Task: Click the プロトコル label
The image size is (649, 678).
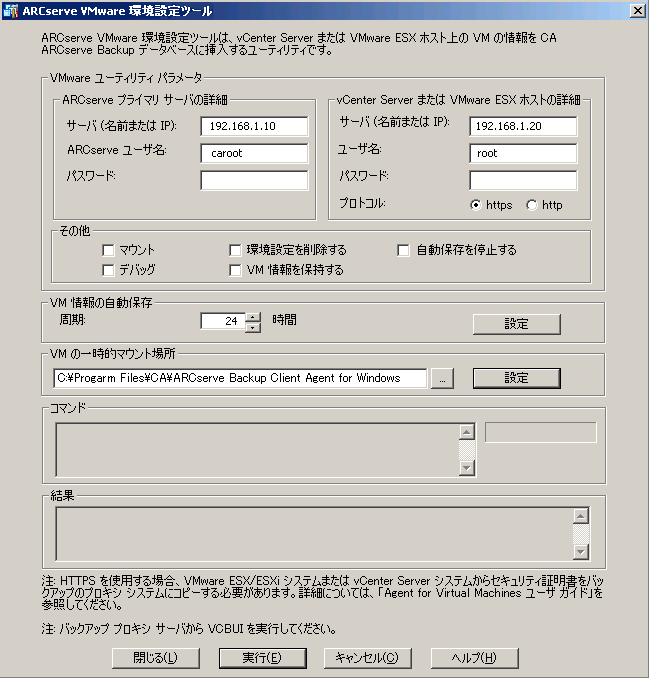Action: tap(362, 203)
